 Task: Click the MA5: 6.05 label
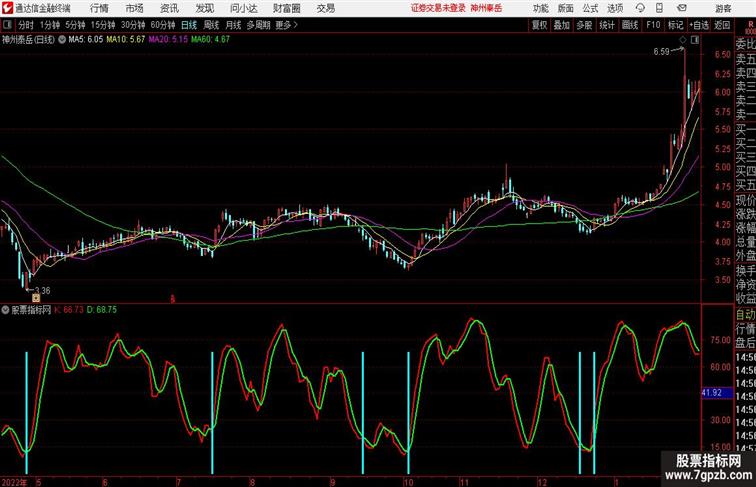(85, 40)
